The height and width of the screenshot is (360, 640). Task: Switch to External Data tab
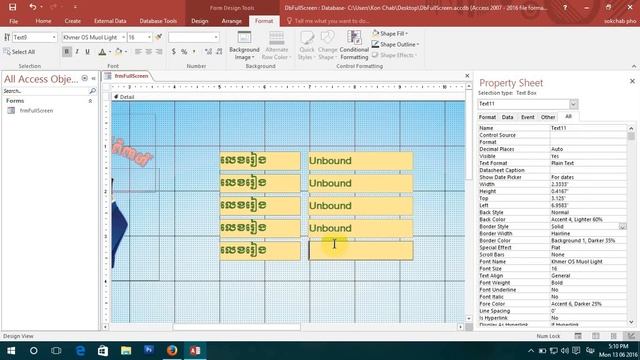110,21
